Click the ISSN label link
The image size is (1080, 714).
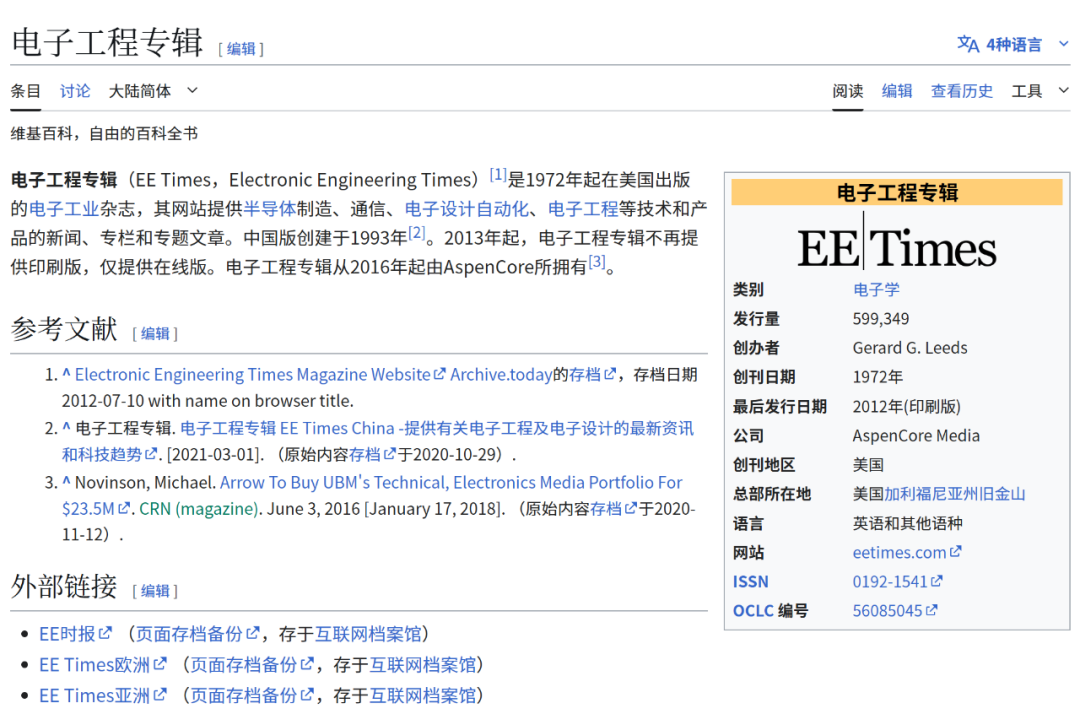click(x=750, y=582)
